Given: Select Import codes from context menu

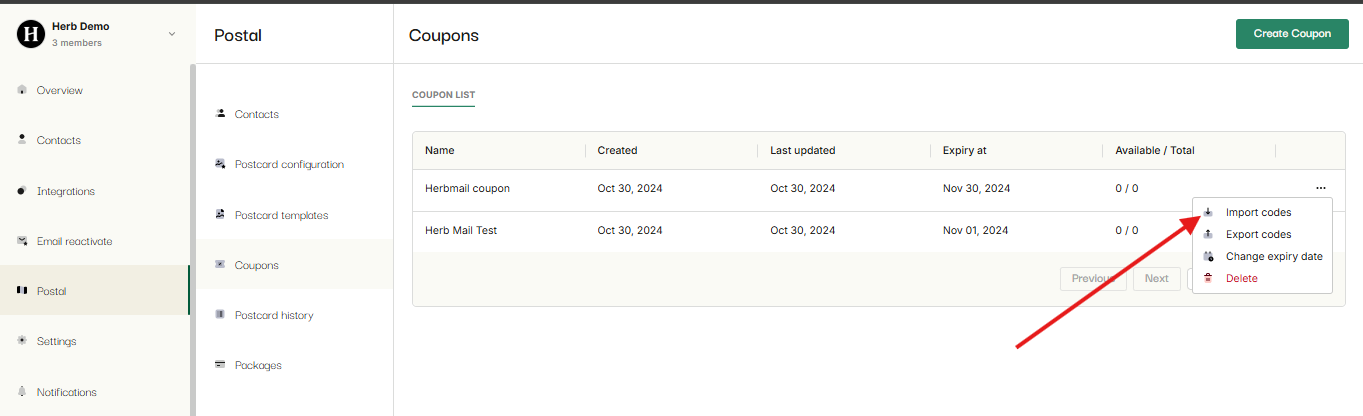Looking at the screenshot, I should click(1257, 212).
